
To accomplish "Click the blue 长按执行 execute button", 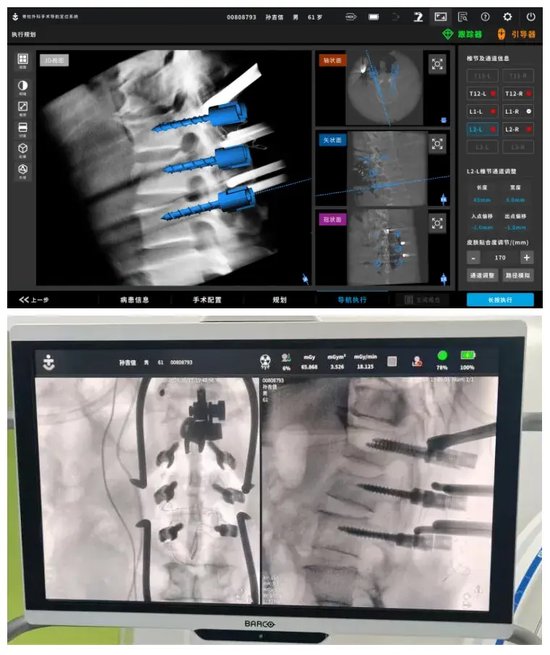I will coord(500,300).
